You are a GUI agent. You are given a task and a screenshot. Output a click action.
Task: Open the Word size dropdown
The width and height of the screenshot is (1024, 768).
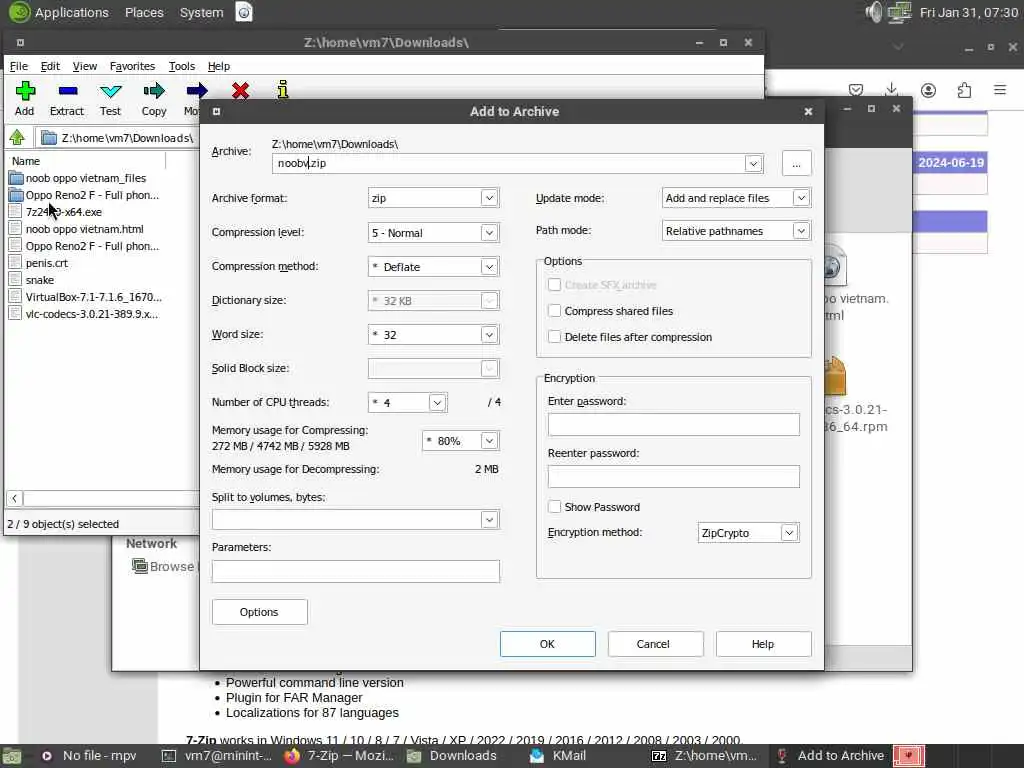tap(489, 334)
